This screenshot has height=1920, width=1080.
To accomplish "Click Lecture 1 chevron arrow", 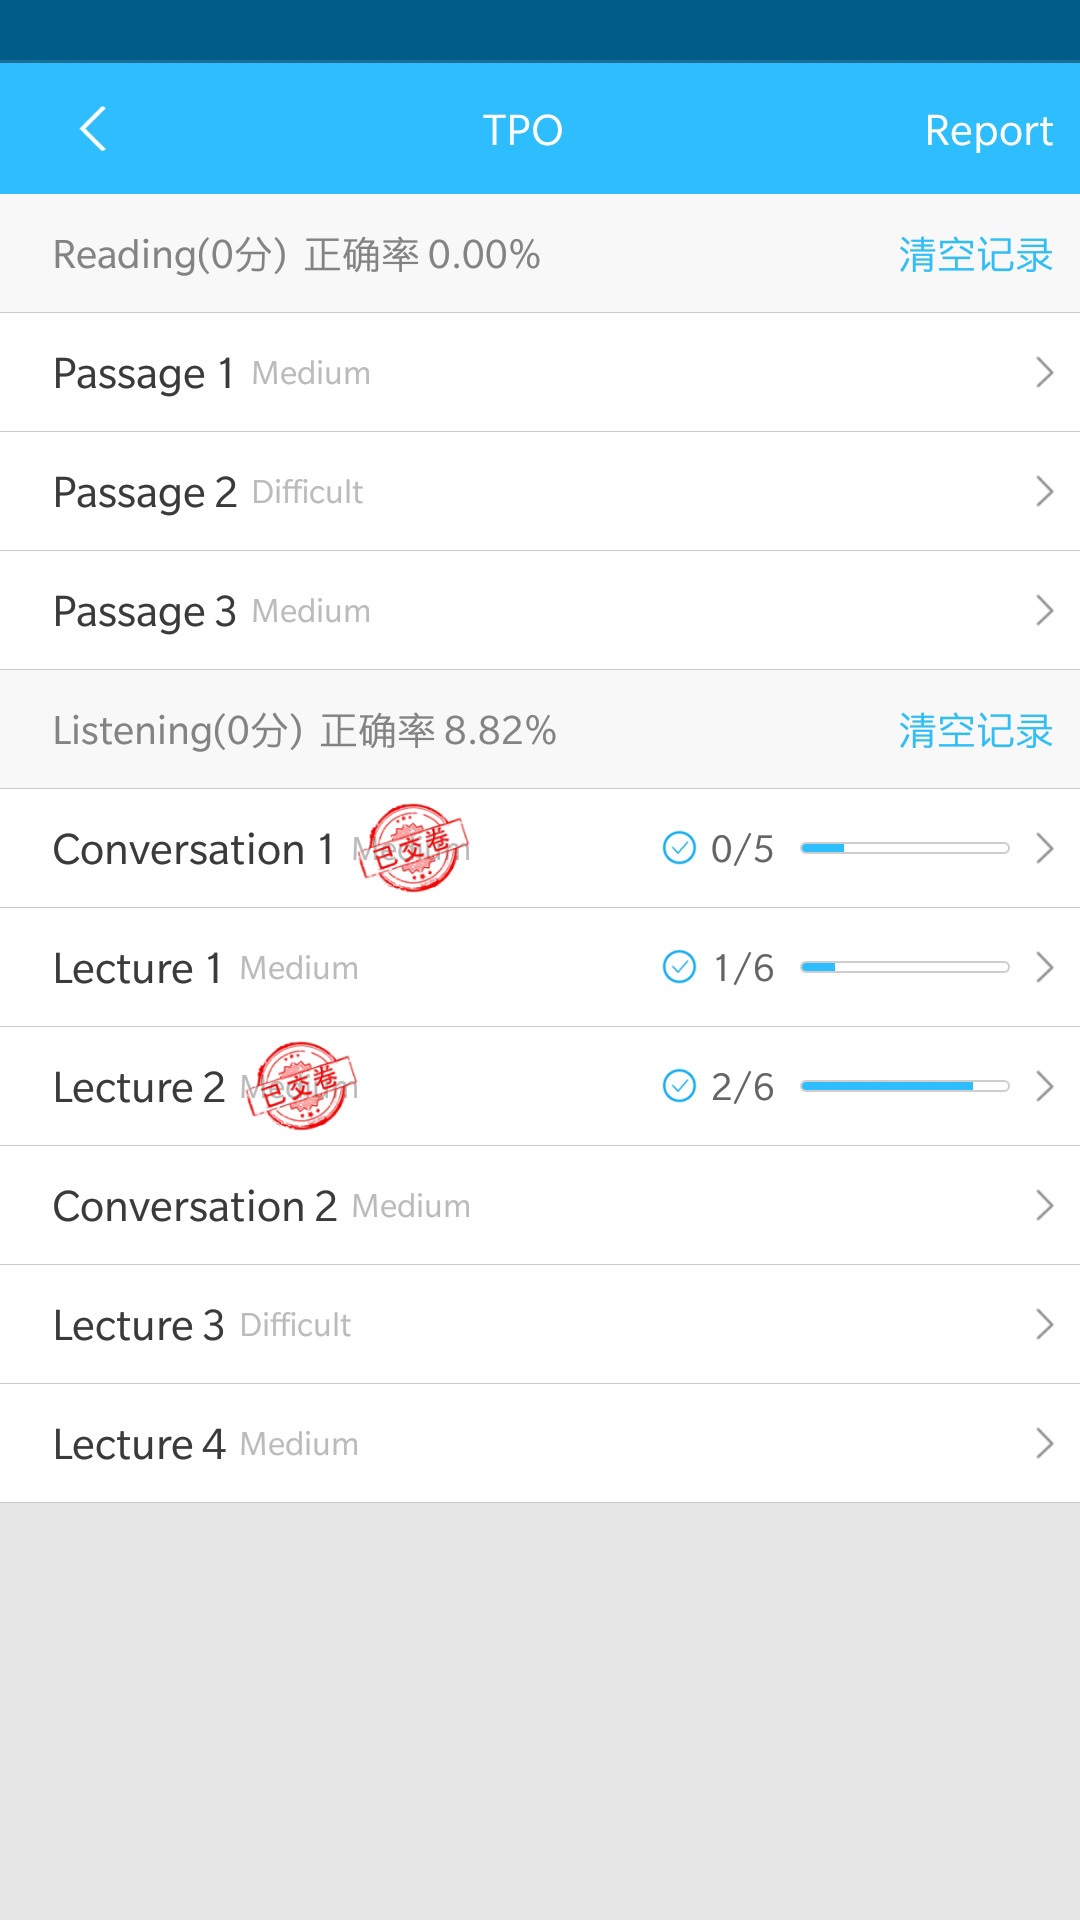I will [1044, 967].
